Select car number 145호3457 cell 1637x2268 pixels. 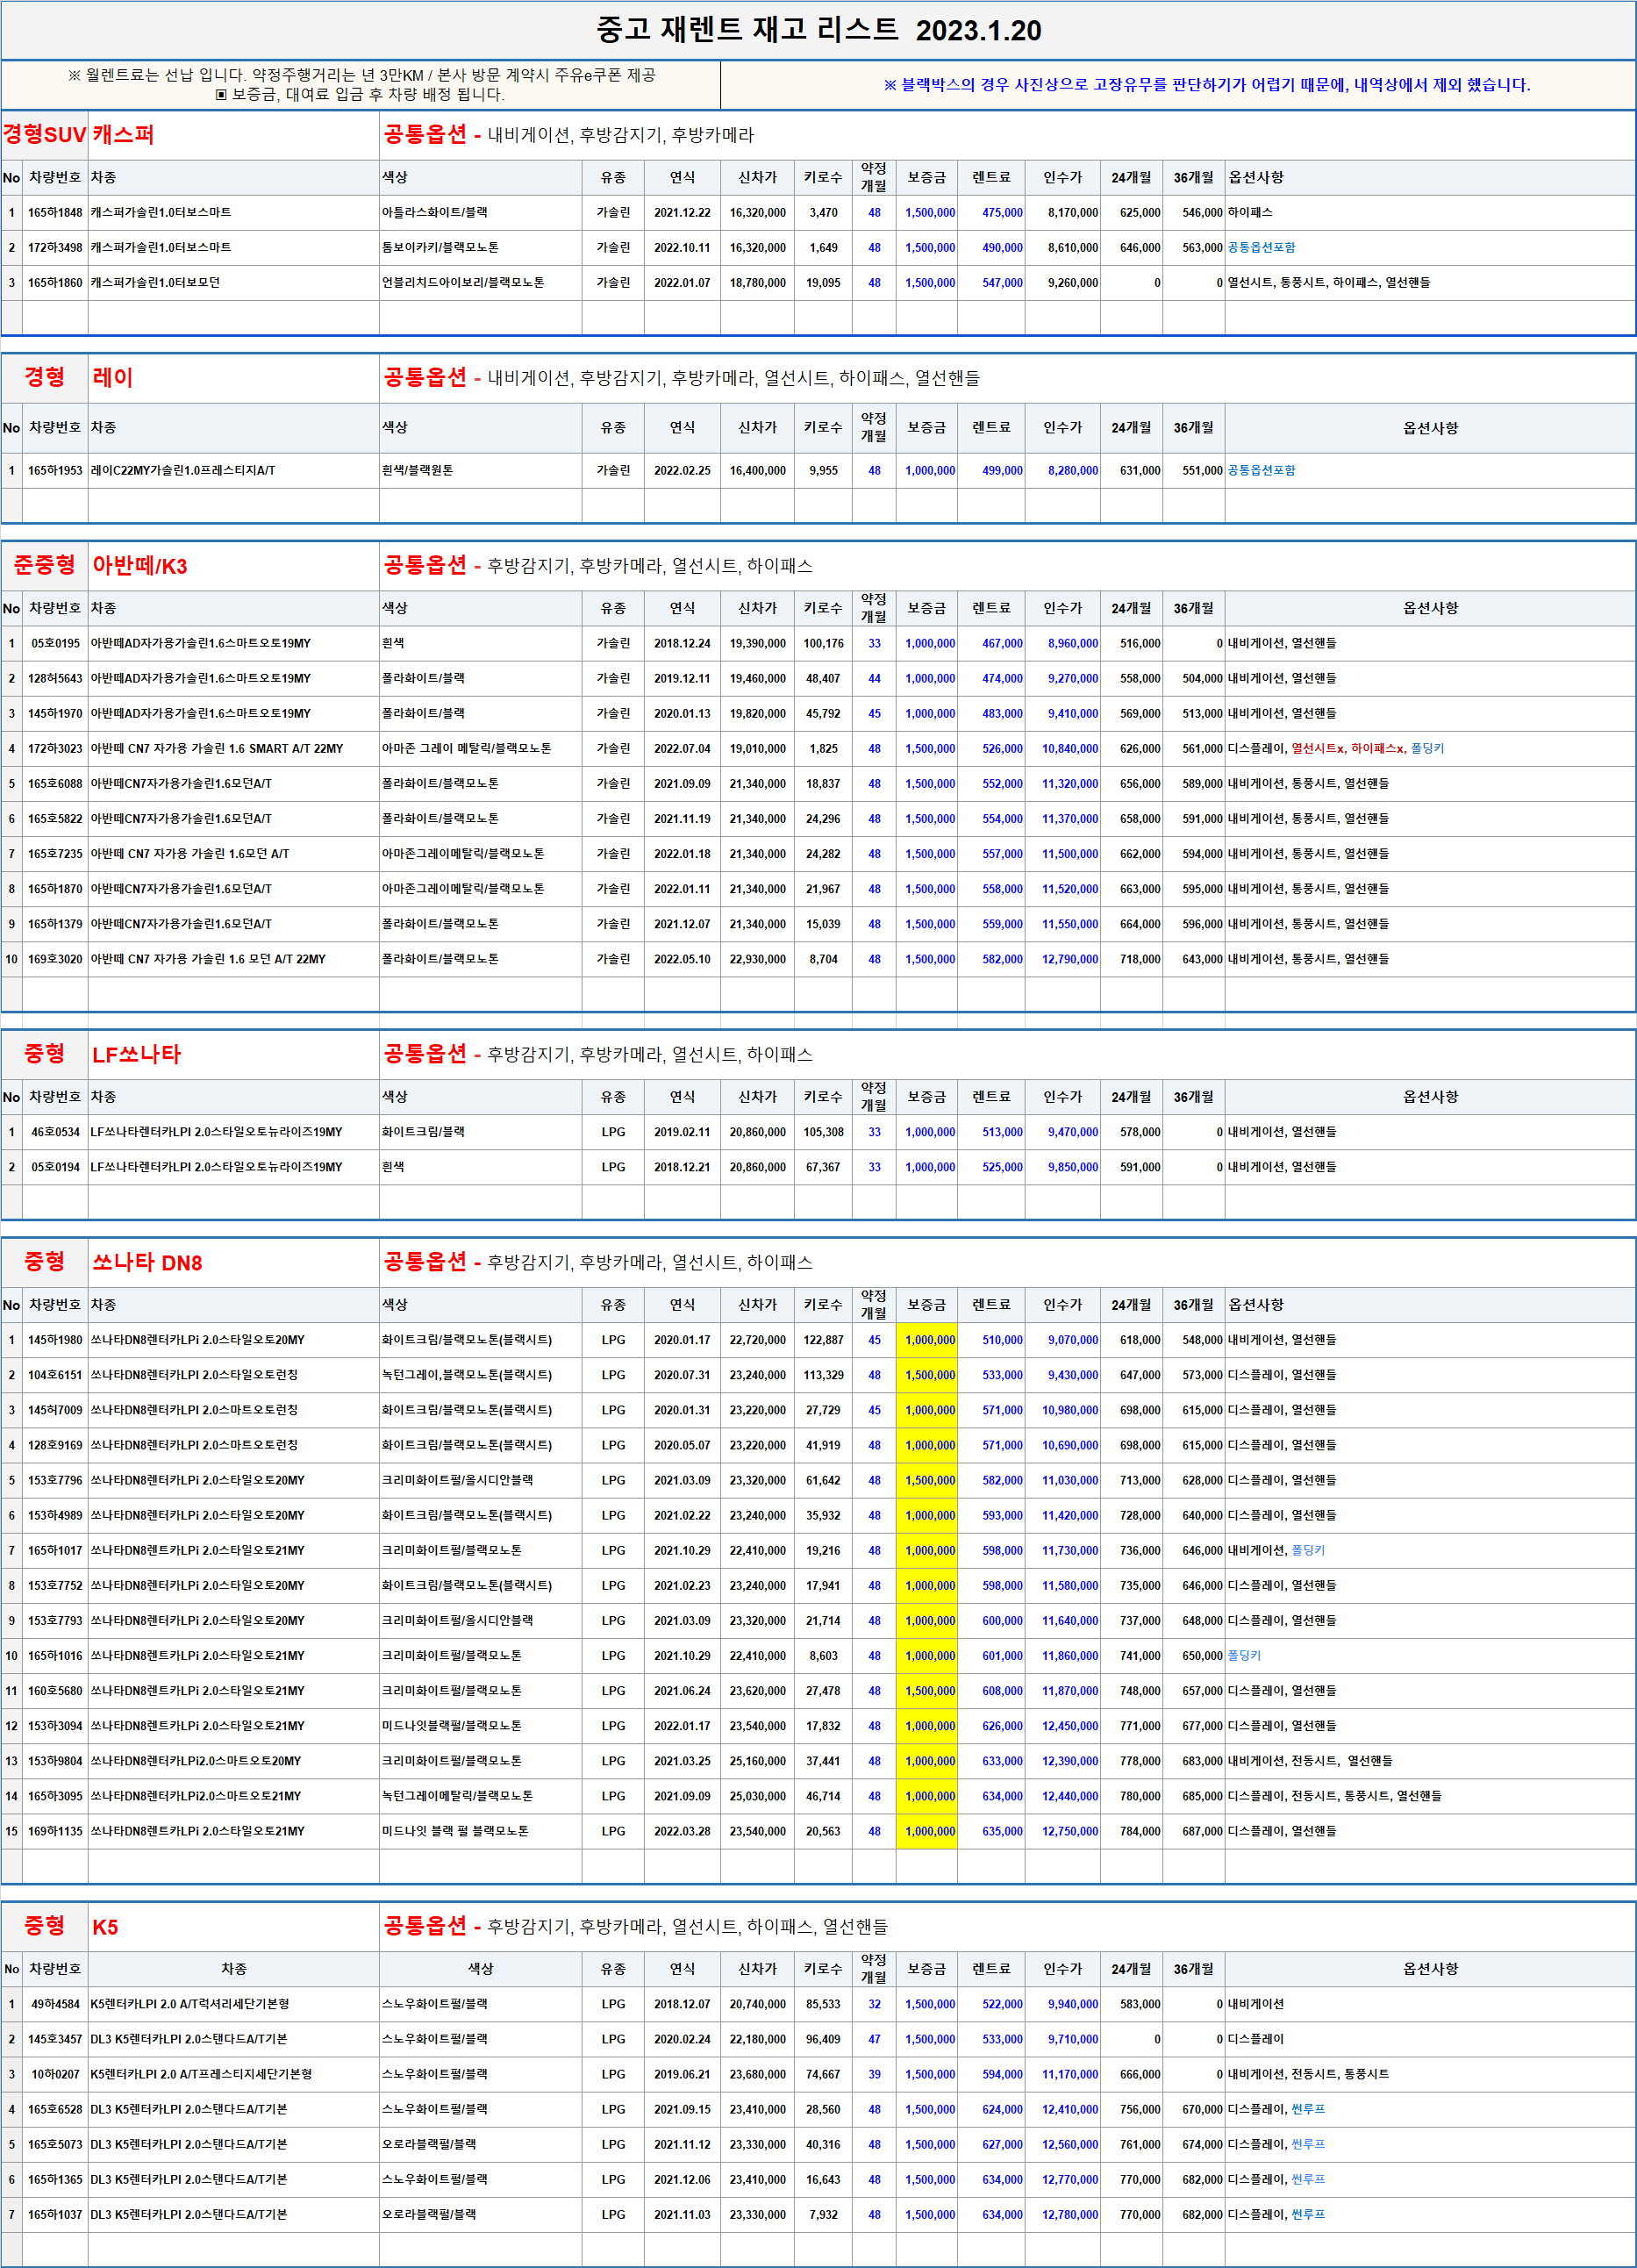pos(55,2040)
